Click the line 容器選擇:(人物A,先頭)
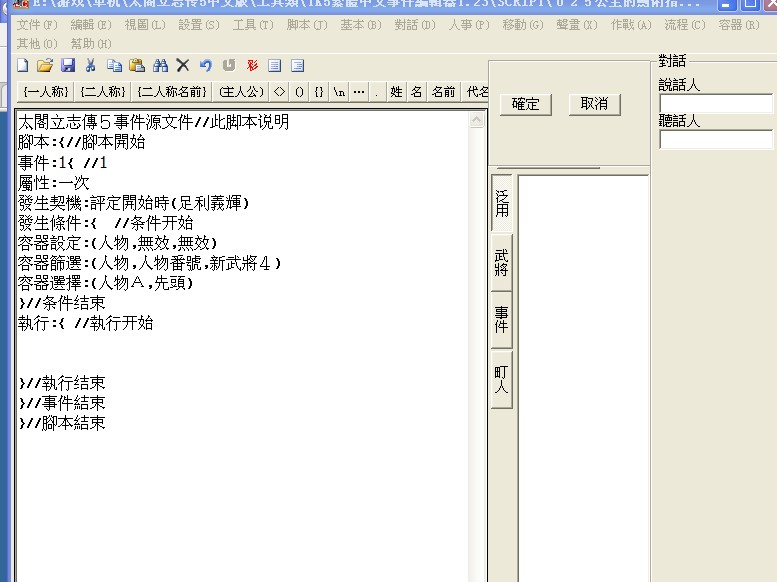This screenshot has height=582, width=777. point(106,283)
